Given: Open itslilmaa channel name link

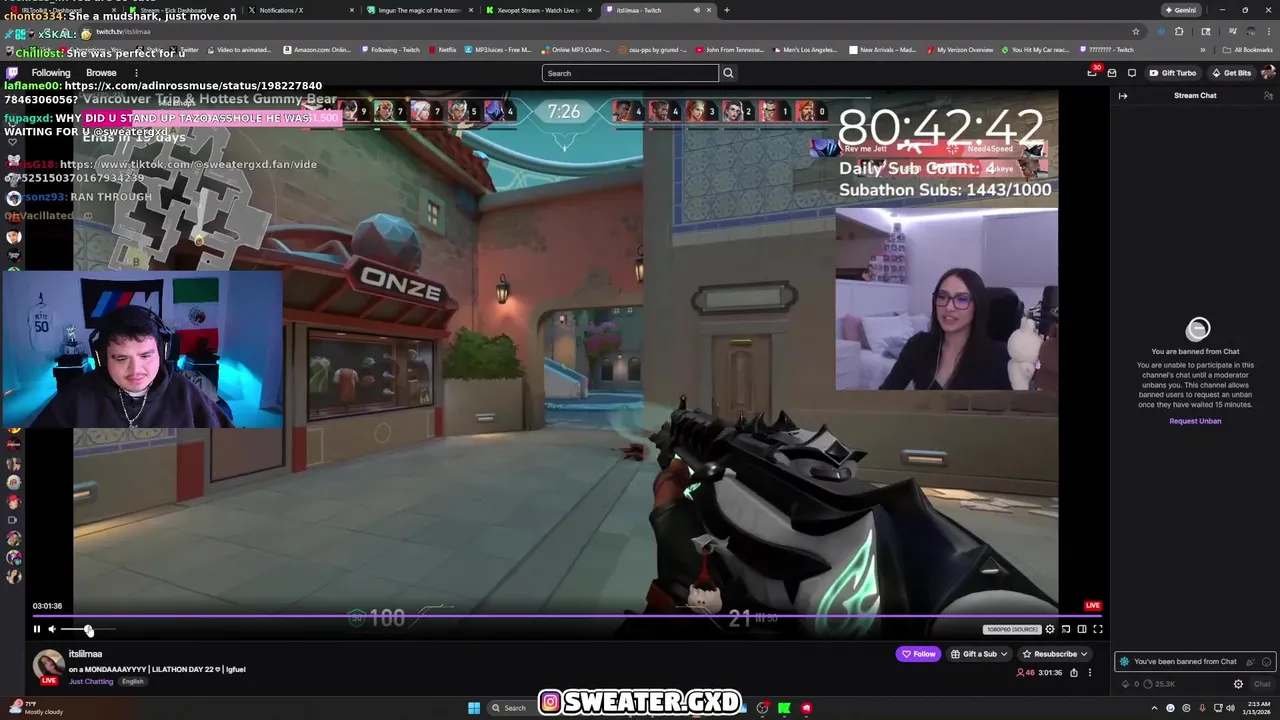Looking at the screenshot, I should 85,654.
